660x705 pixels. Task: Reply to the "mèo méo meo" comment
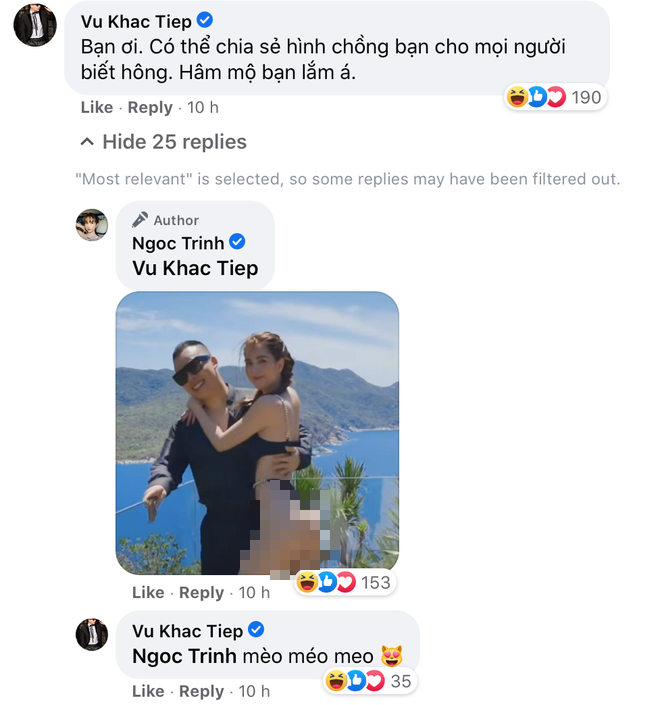[201, 691]
